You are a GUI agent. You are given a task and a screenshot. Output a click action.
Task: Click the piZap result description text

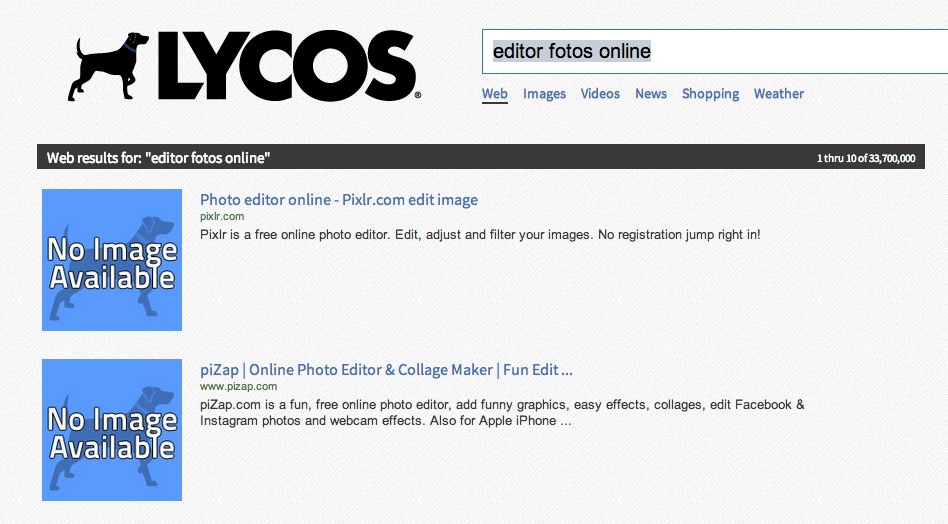(x=500, y=413)
